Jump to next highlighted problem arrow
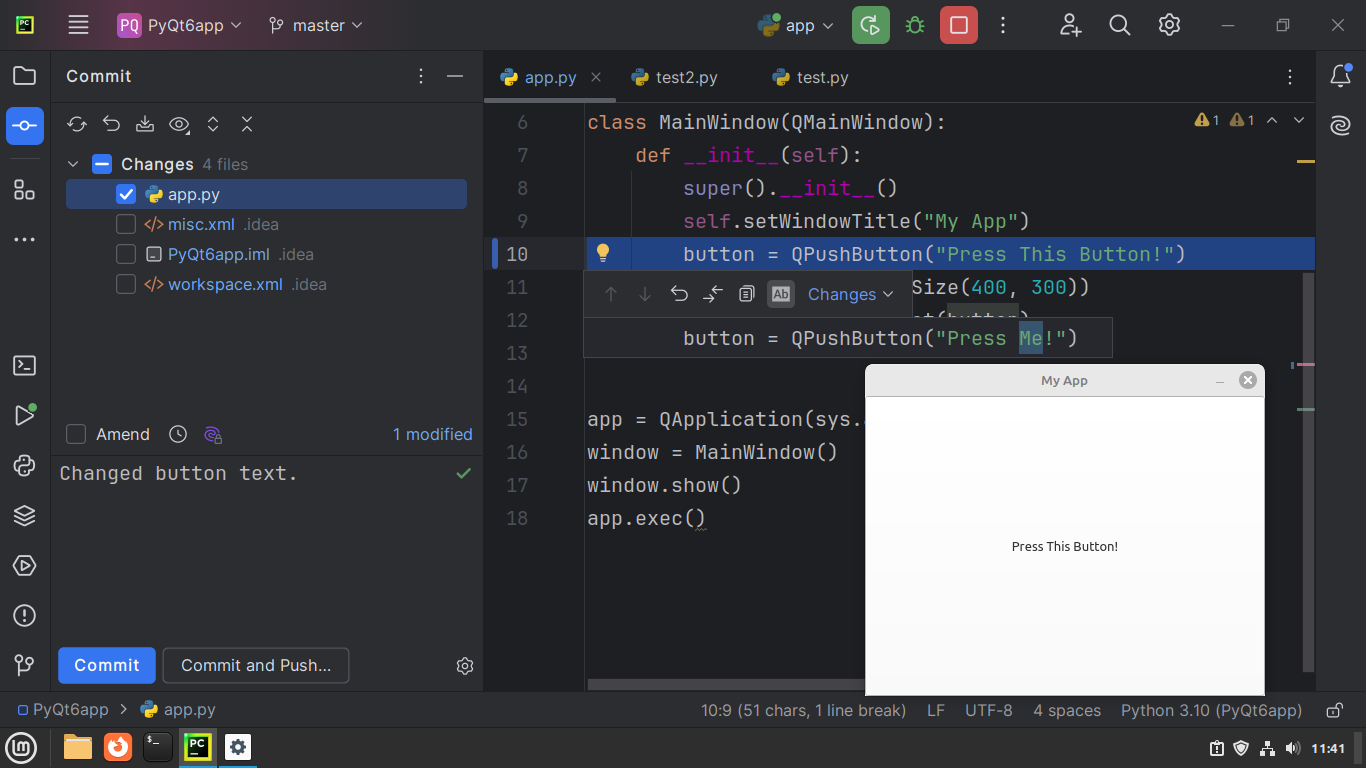The height and width of the screenshot is (768, 1366). [1299, 120]
